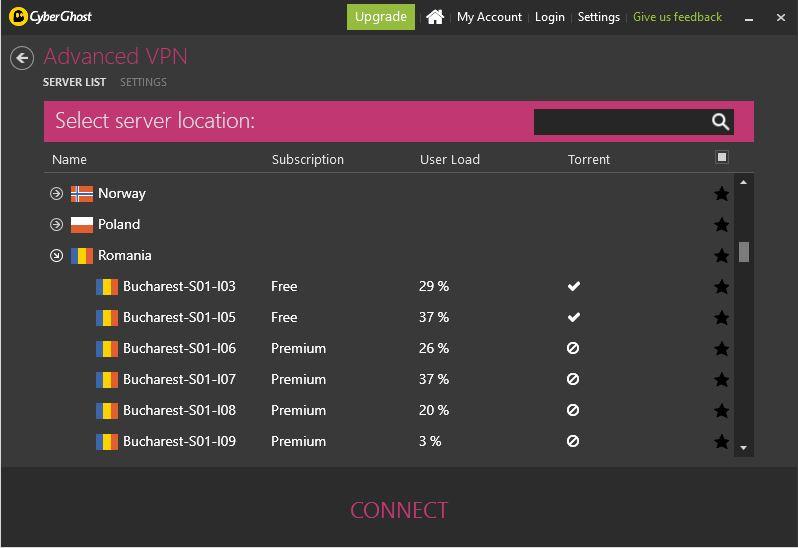Click torrent blocked icon for Bucharest-S01-I07
The image size is (798, 548).
pyautogui.click(x=573, y=379)
